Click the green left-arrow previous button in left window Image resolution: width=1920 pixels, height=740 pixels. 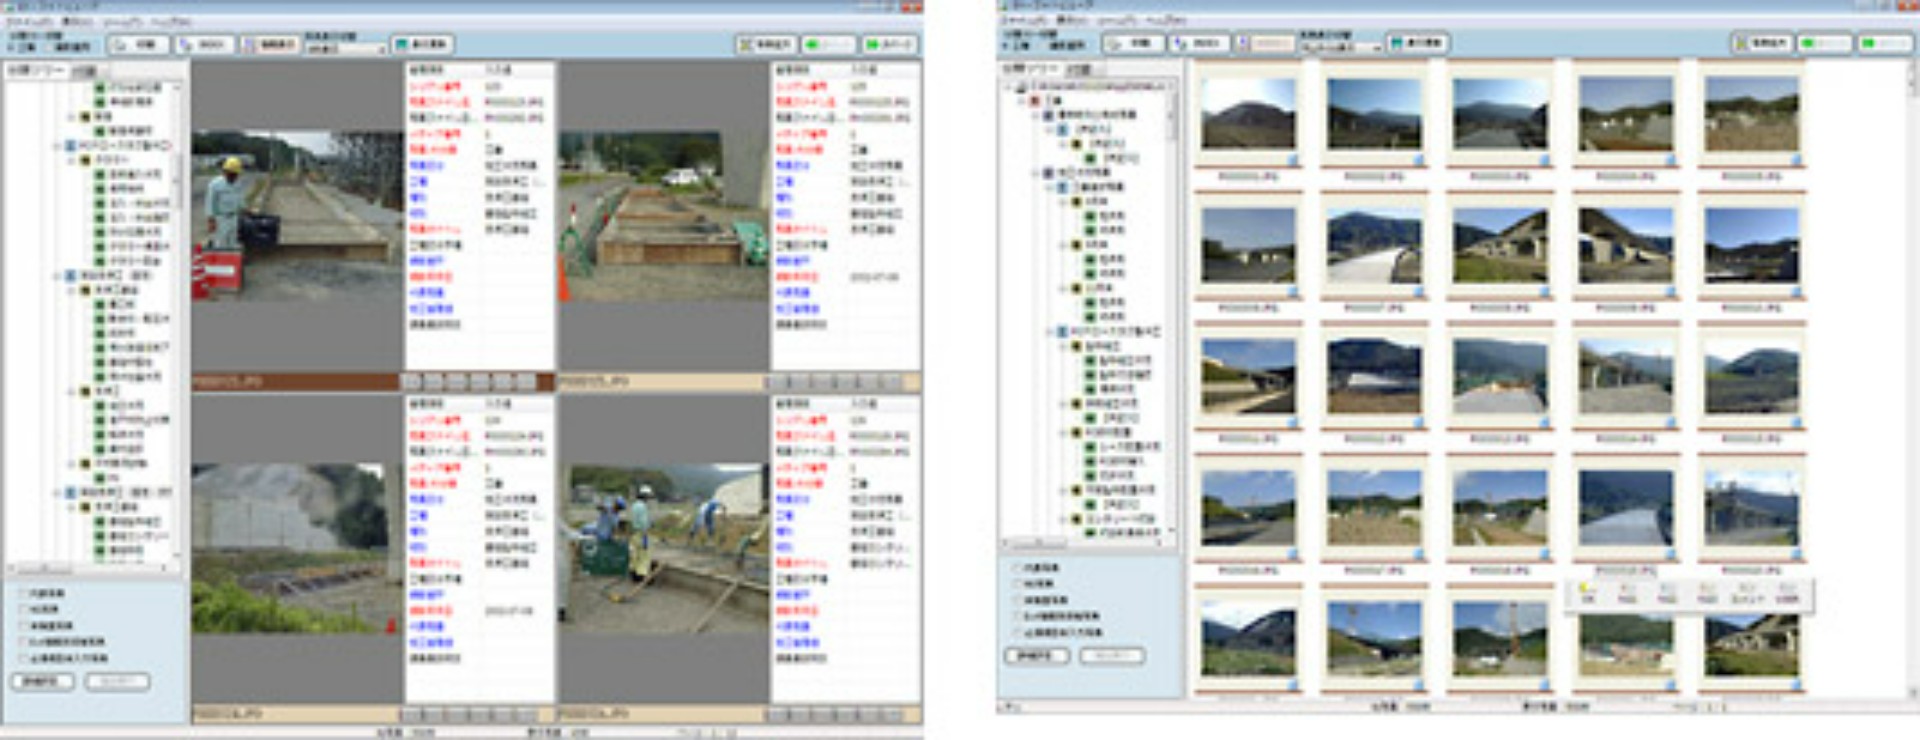[829, 45]
